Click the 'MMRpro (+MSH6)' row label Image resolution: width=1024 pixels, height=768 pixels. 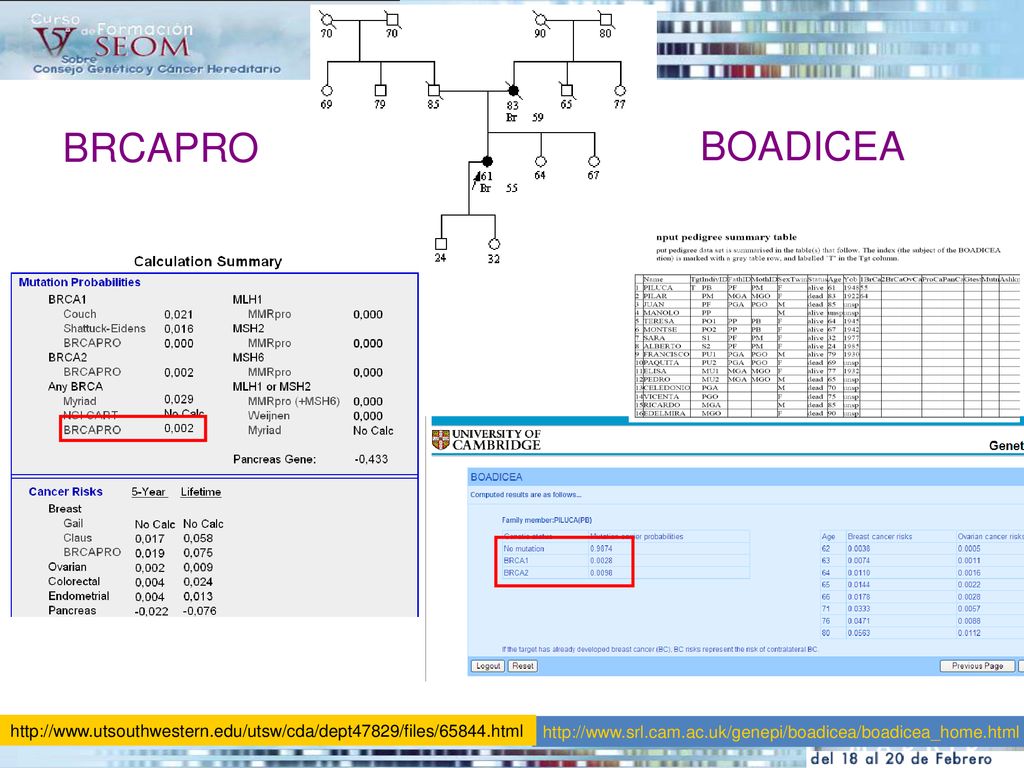tap(294, 401)
